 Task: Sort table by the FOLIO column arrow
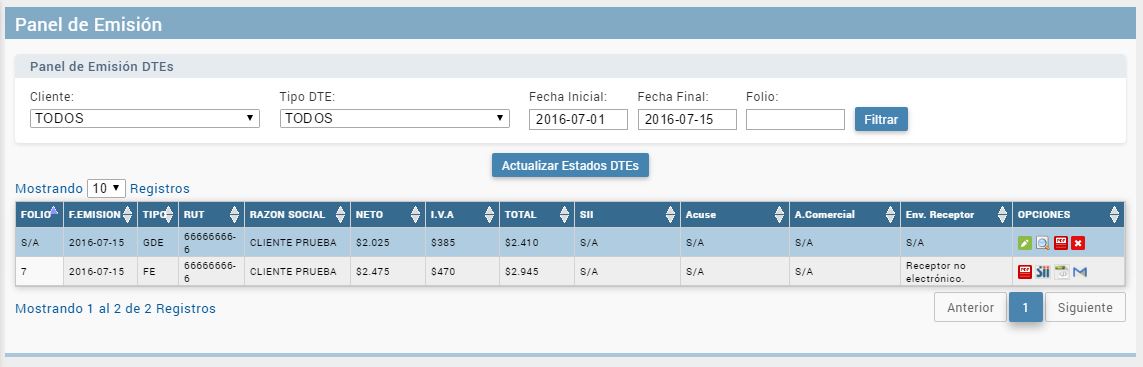click(x=53, y=210)
